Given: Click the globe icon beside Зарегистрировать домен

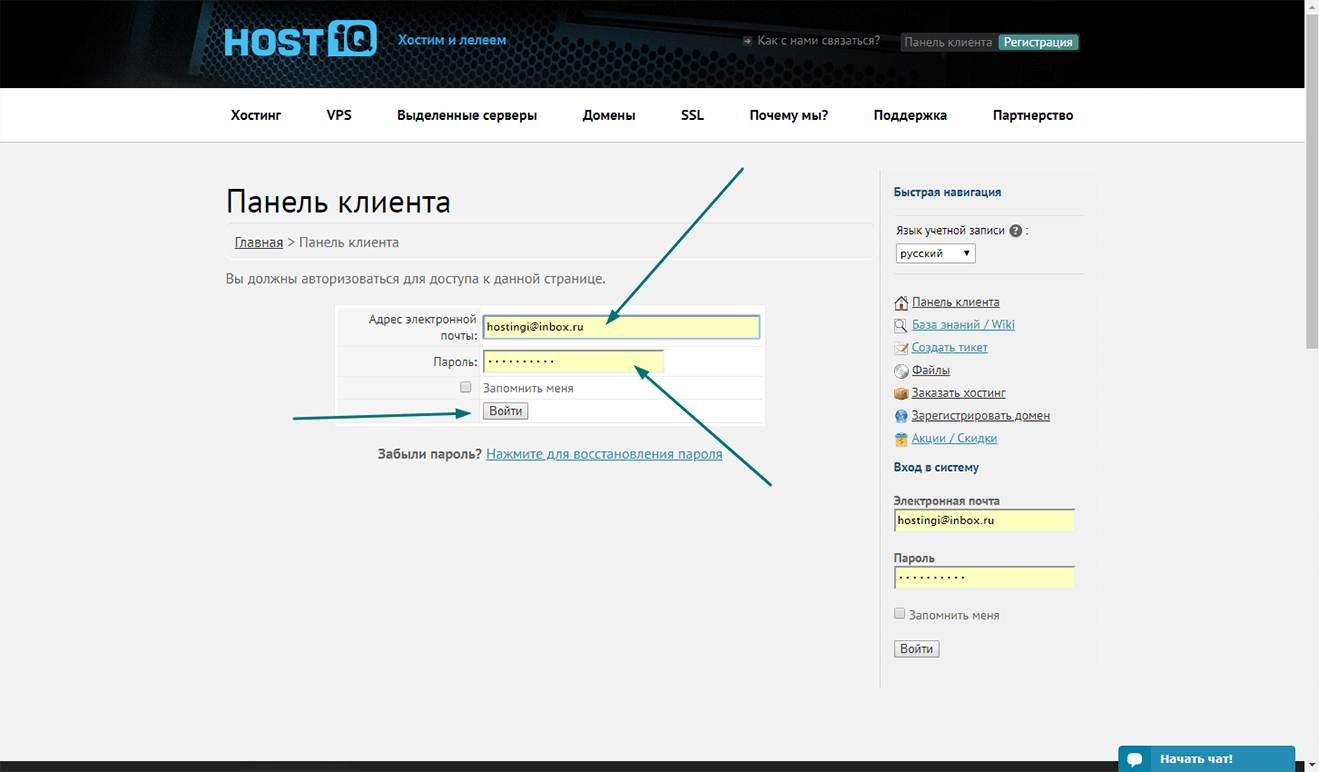Looking at the screenshot, I should 901,416.
